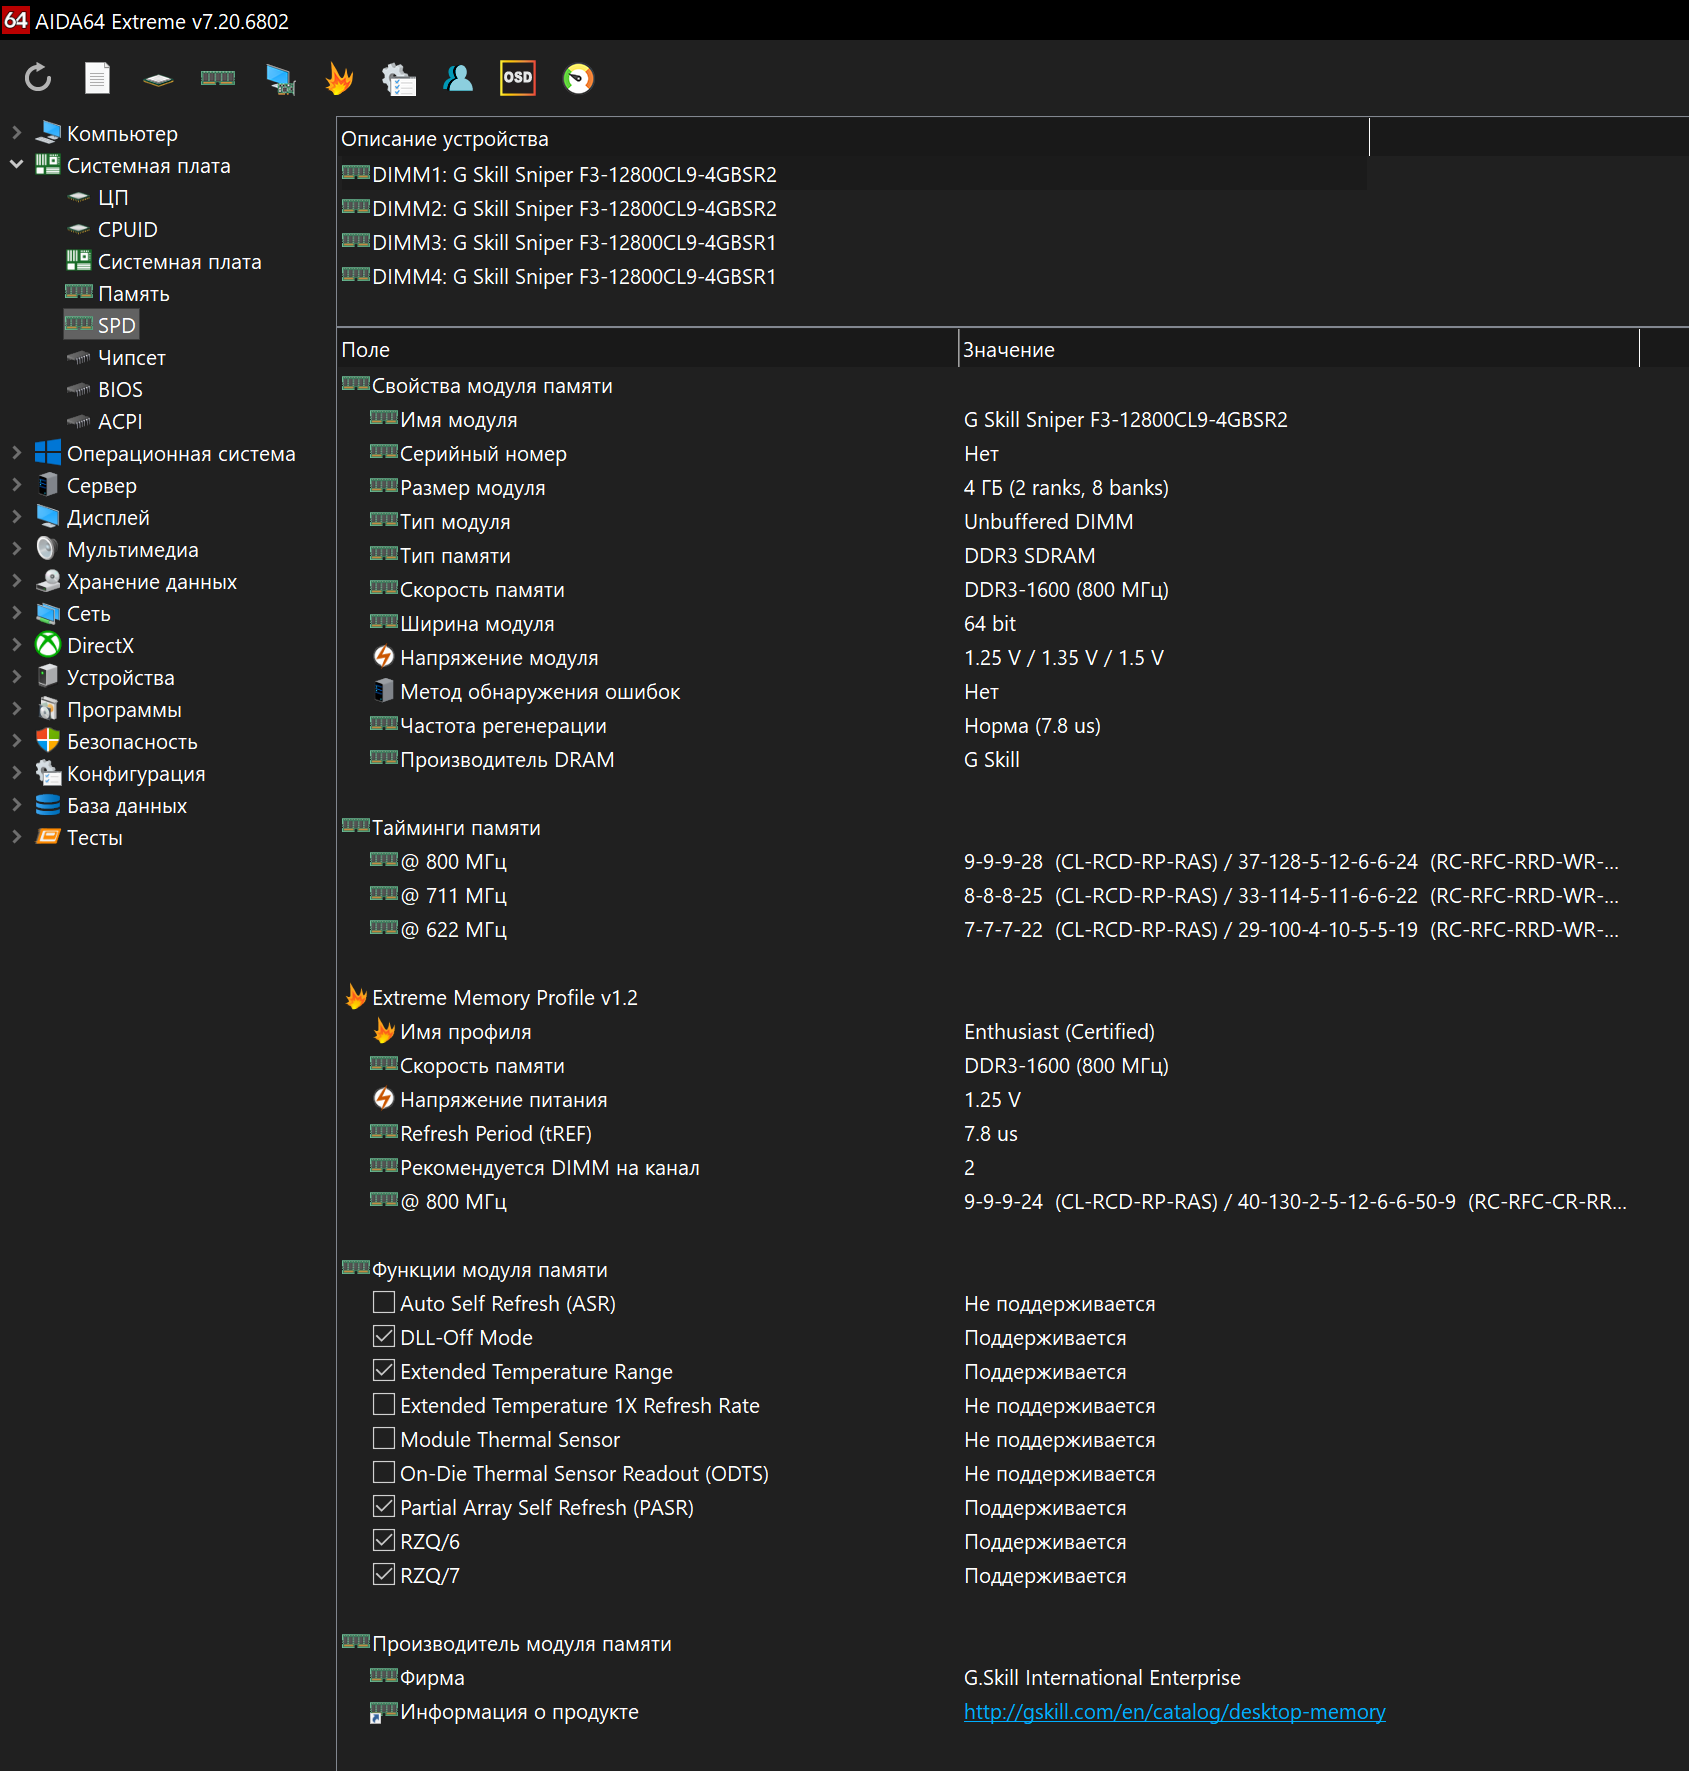The image size is (1689, 1771).
Task: Click the memory icon beside DIMM1 entry
Action: (x=356, y=173)
